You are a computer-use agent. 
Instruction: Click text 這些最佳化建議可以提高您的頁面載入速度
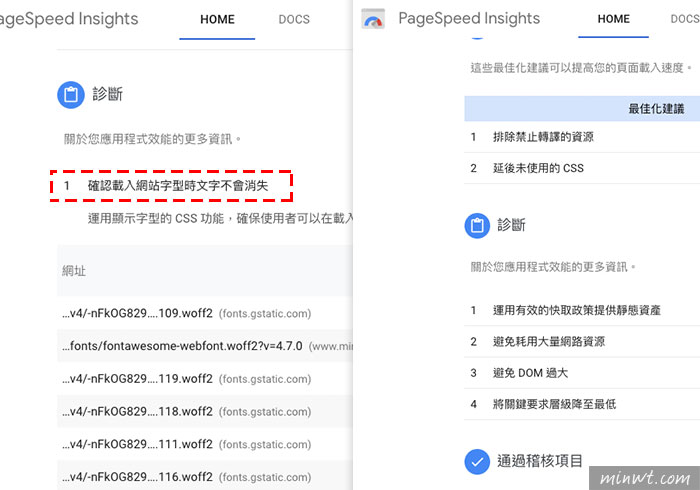pos(581,68)
